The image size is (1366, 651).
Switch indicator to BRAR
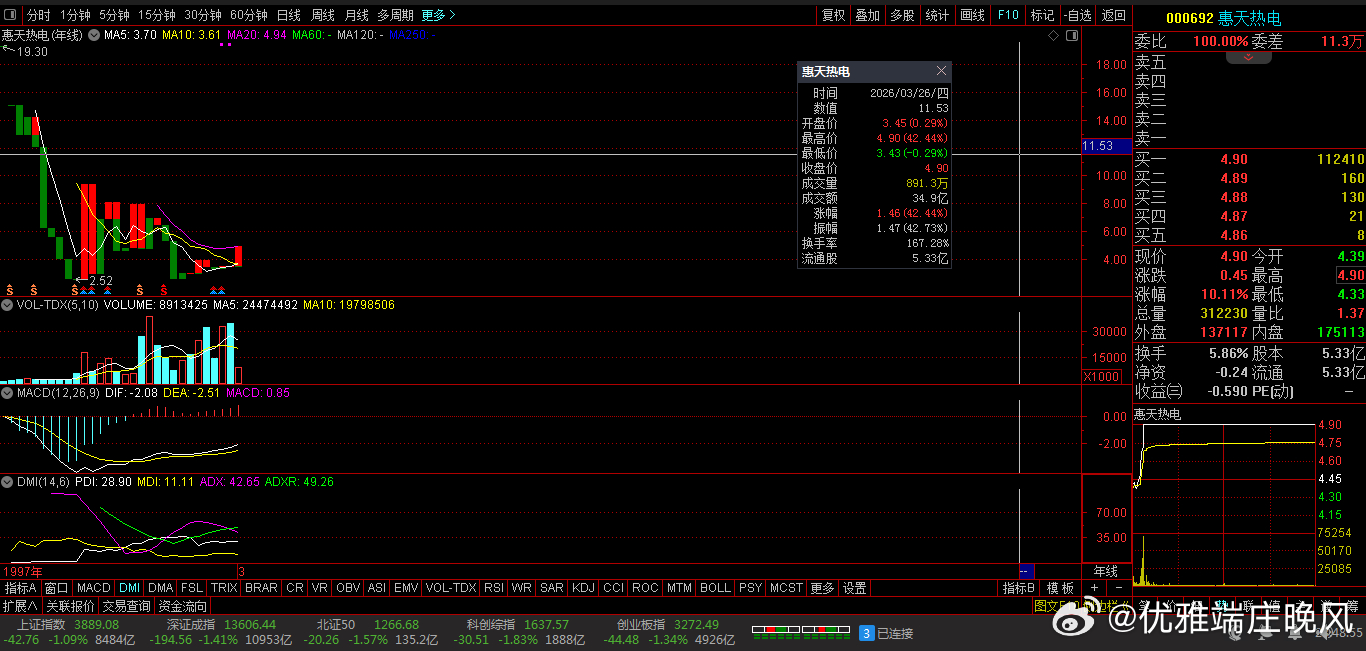click(261, 588)
